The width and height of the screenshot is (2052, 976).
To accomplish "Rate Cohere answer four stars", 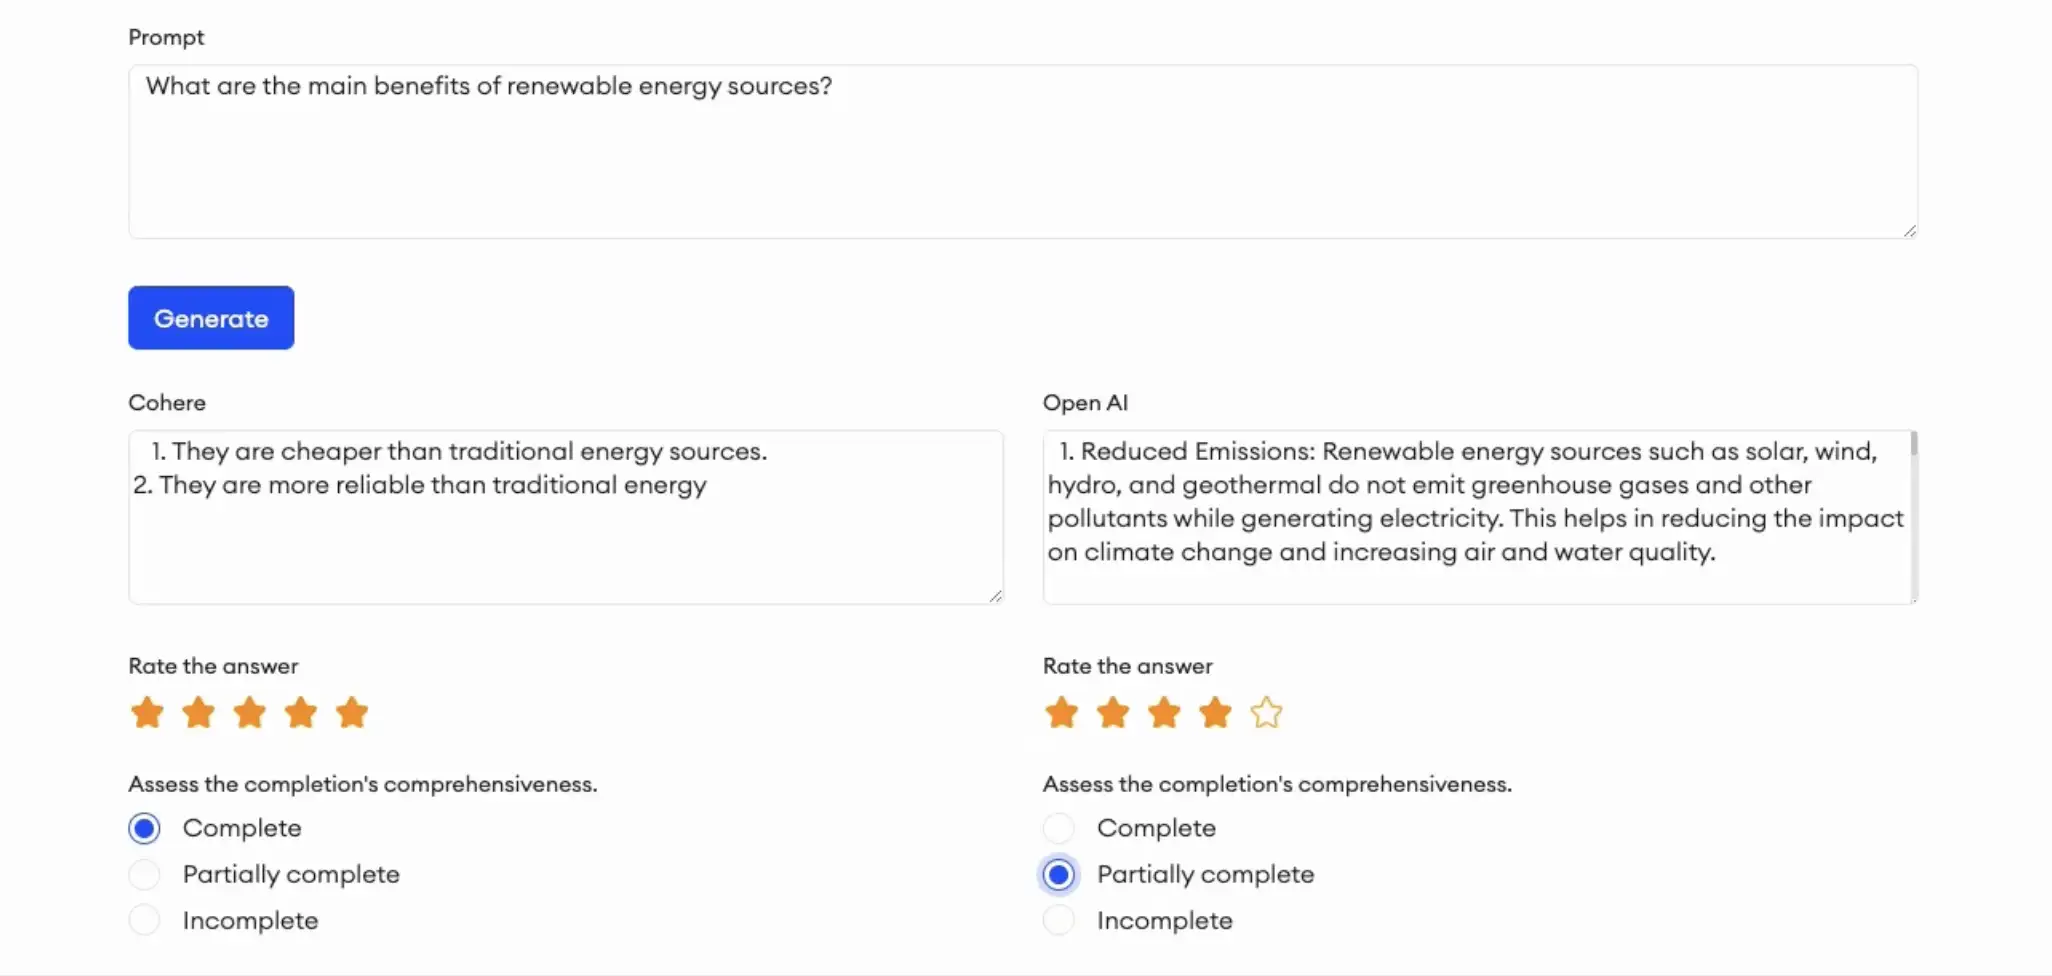I will 300,713.
